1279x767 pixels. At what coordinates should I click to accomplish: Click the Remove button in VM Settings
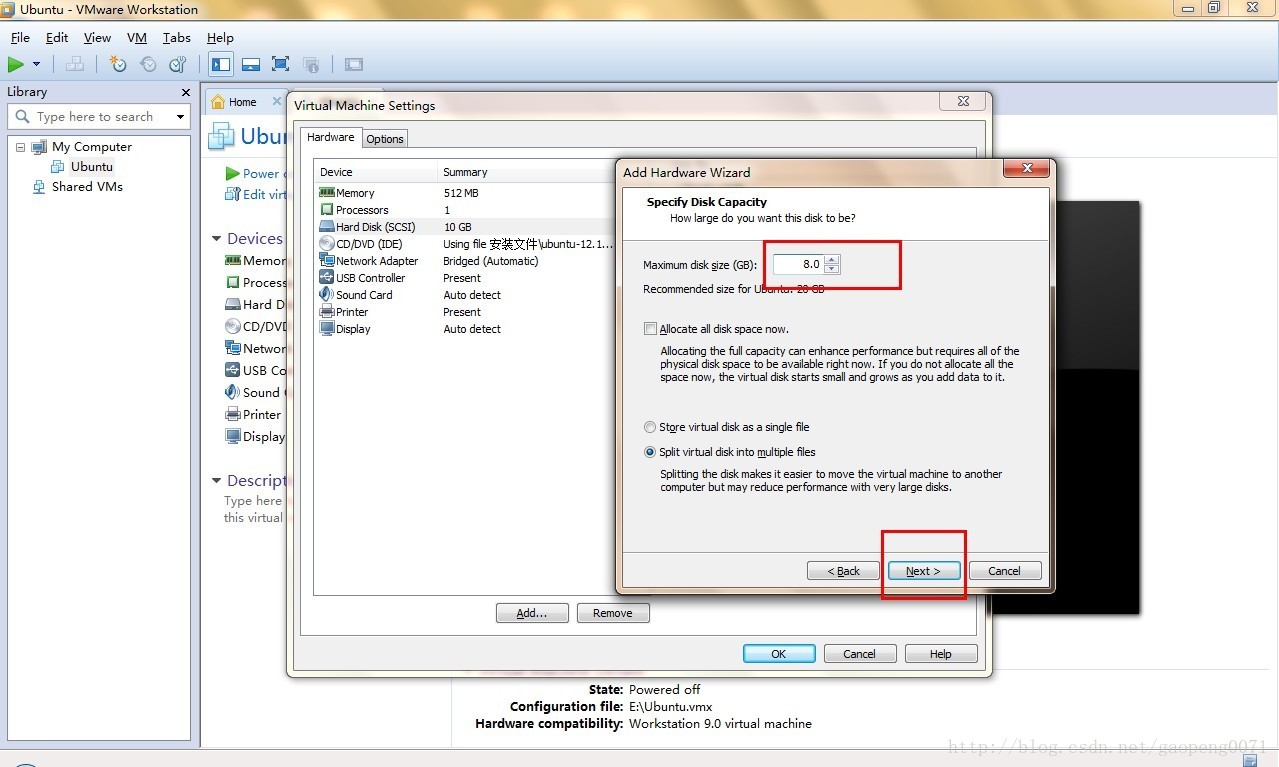(613, 613)
